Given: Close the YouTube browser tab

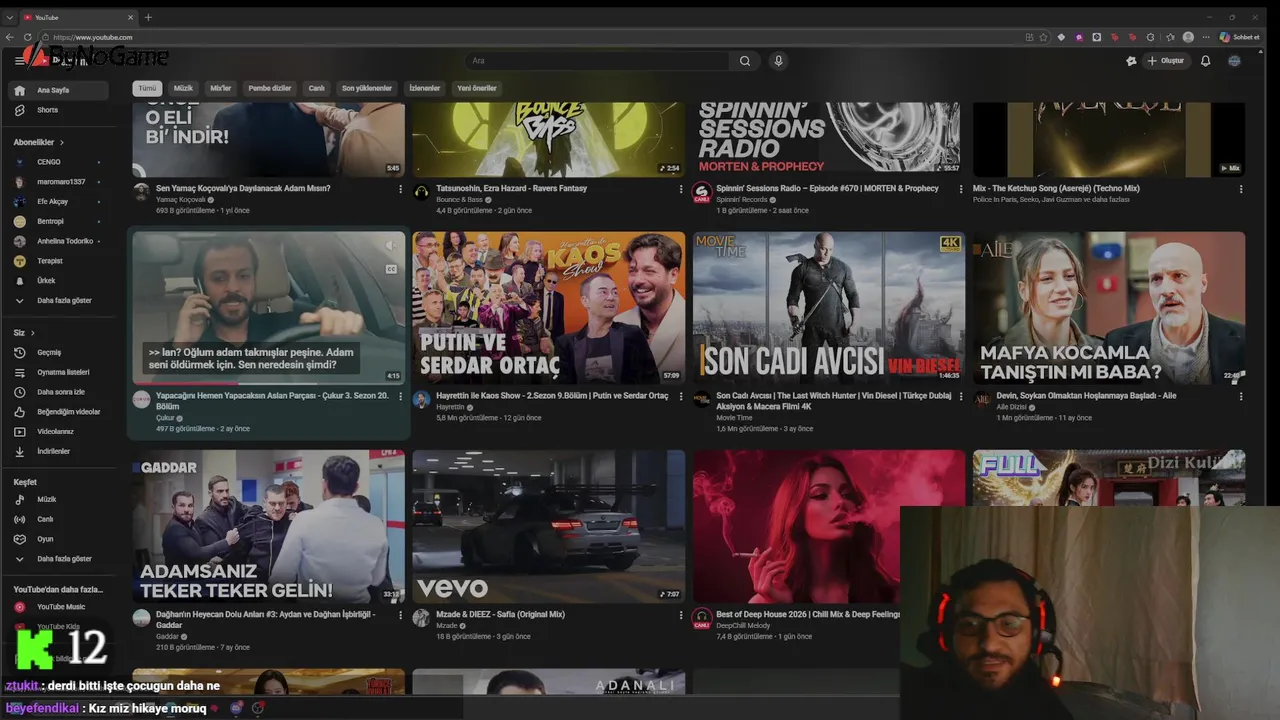Looking at the screenshot, I should click(x=130, y=17).
